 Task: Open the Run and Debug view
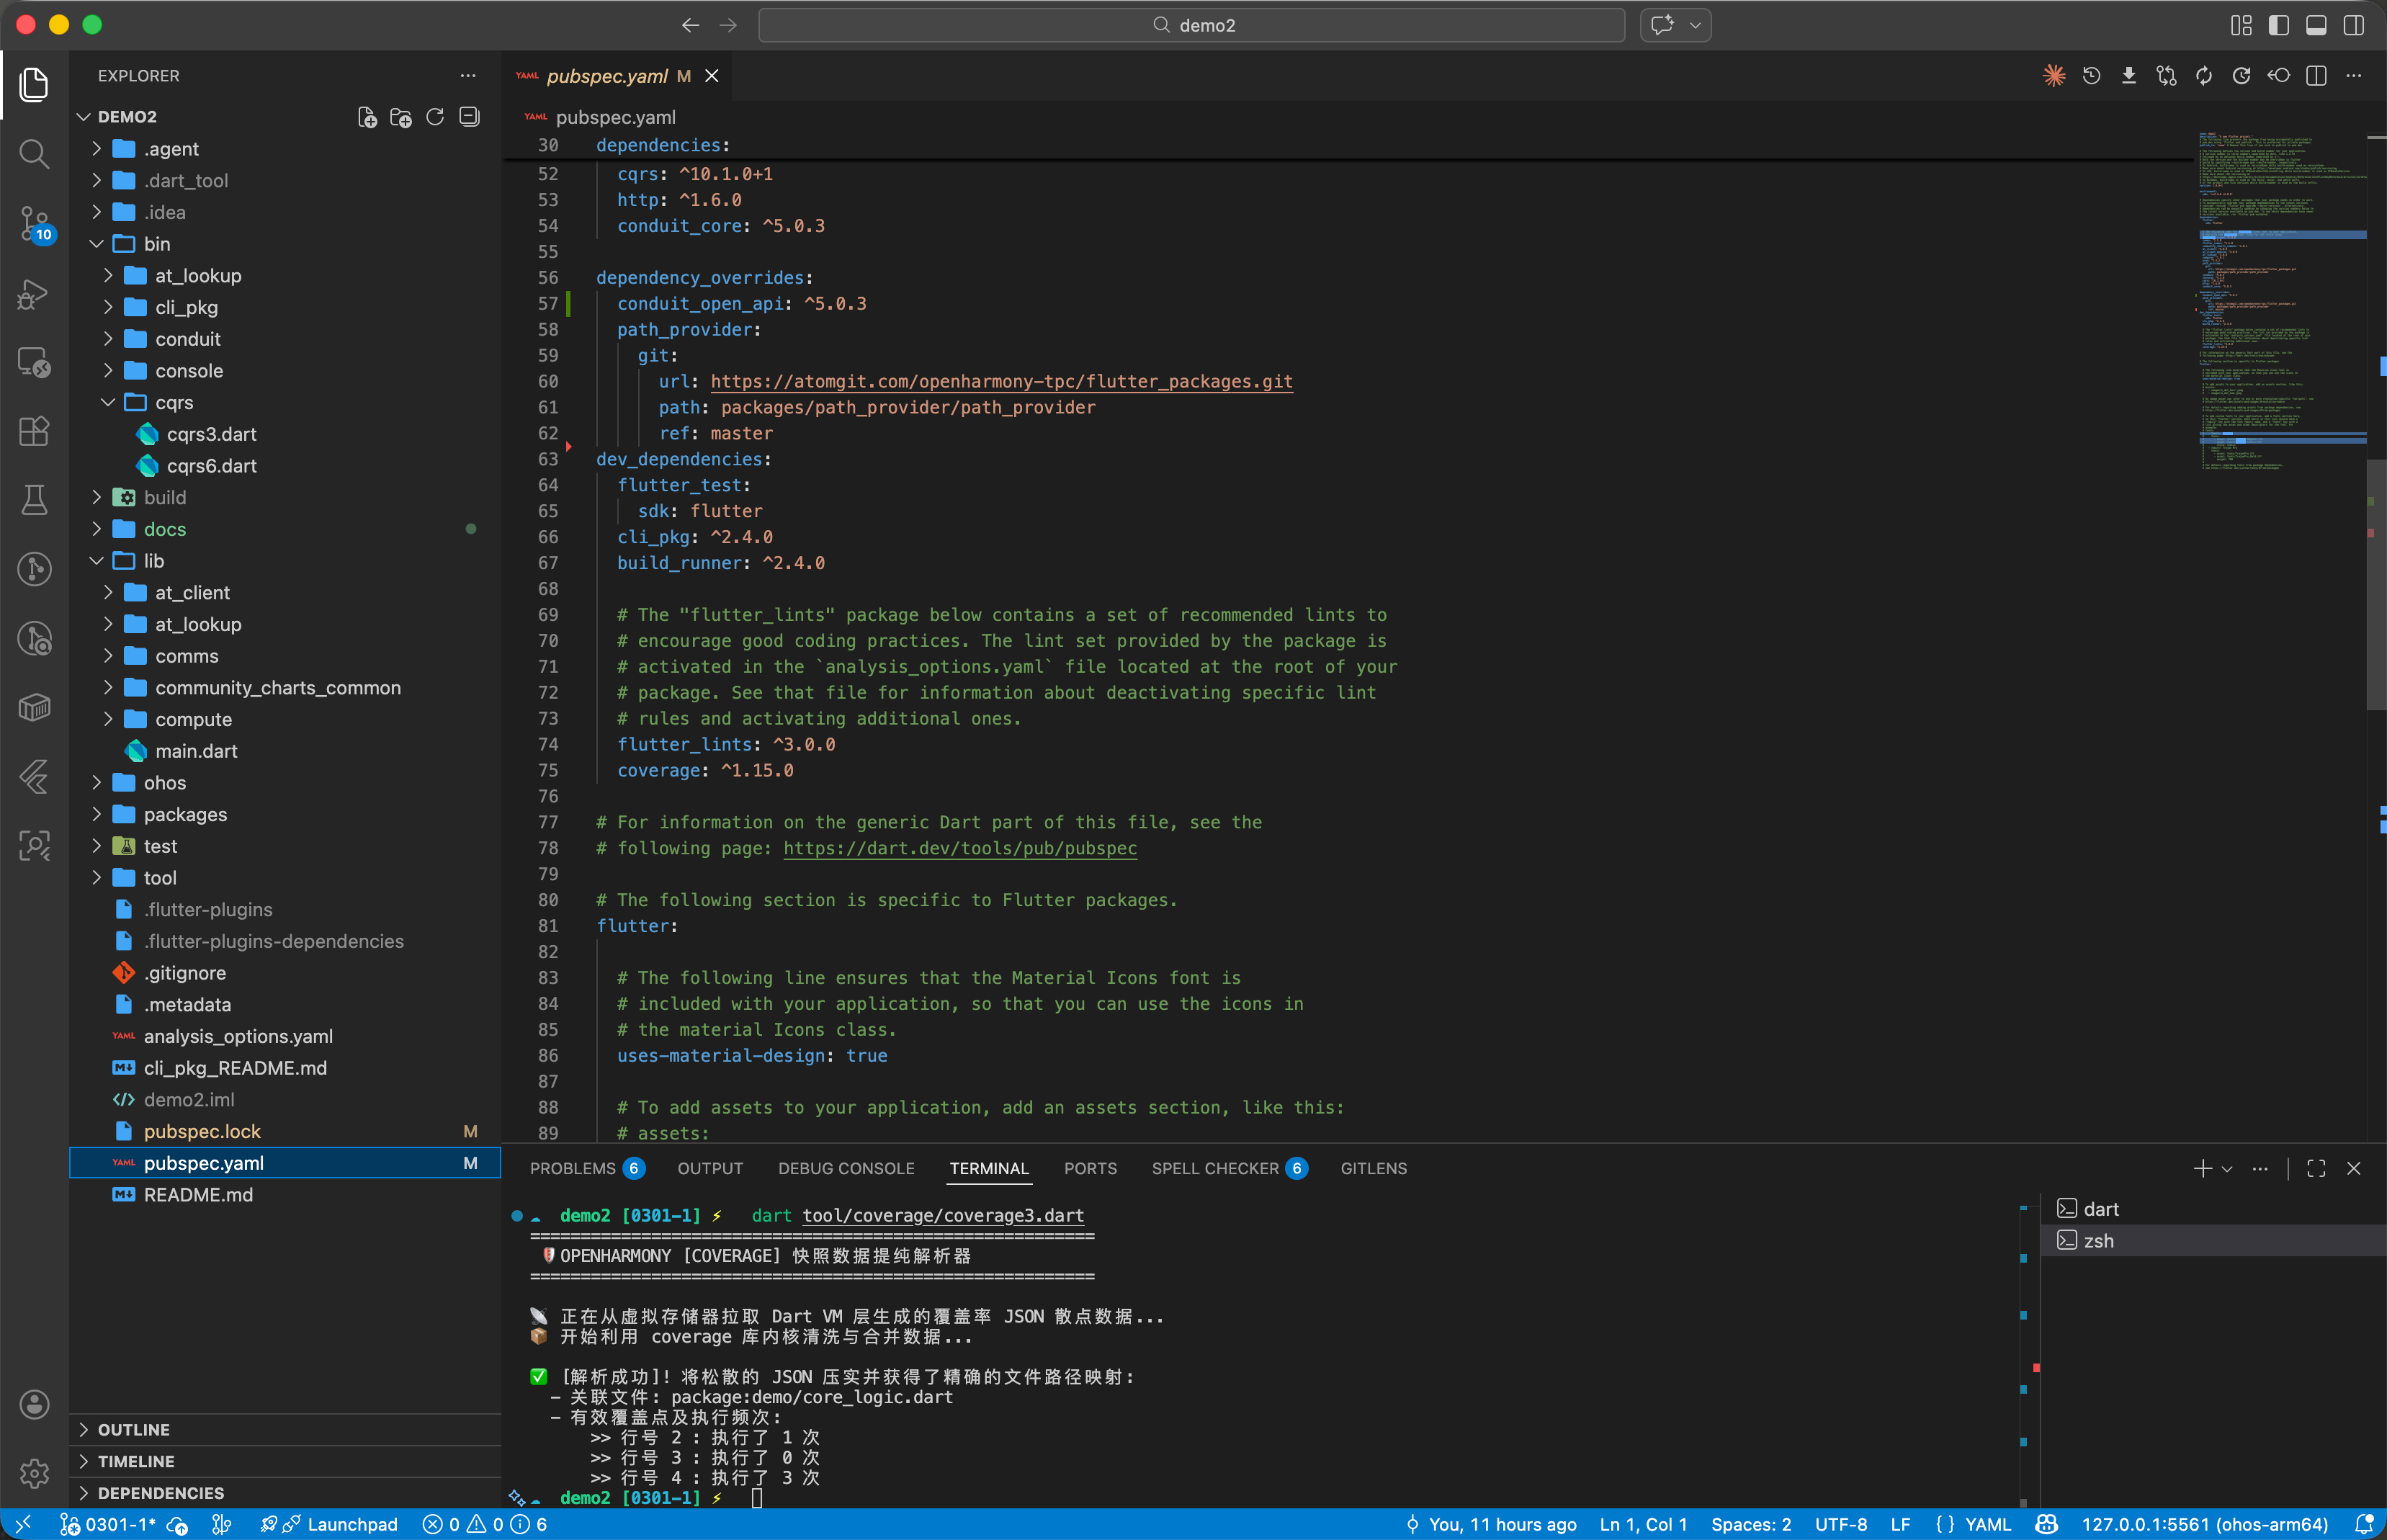click(34, 293)
